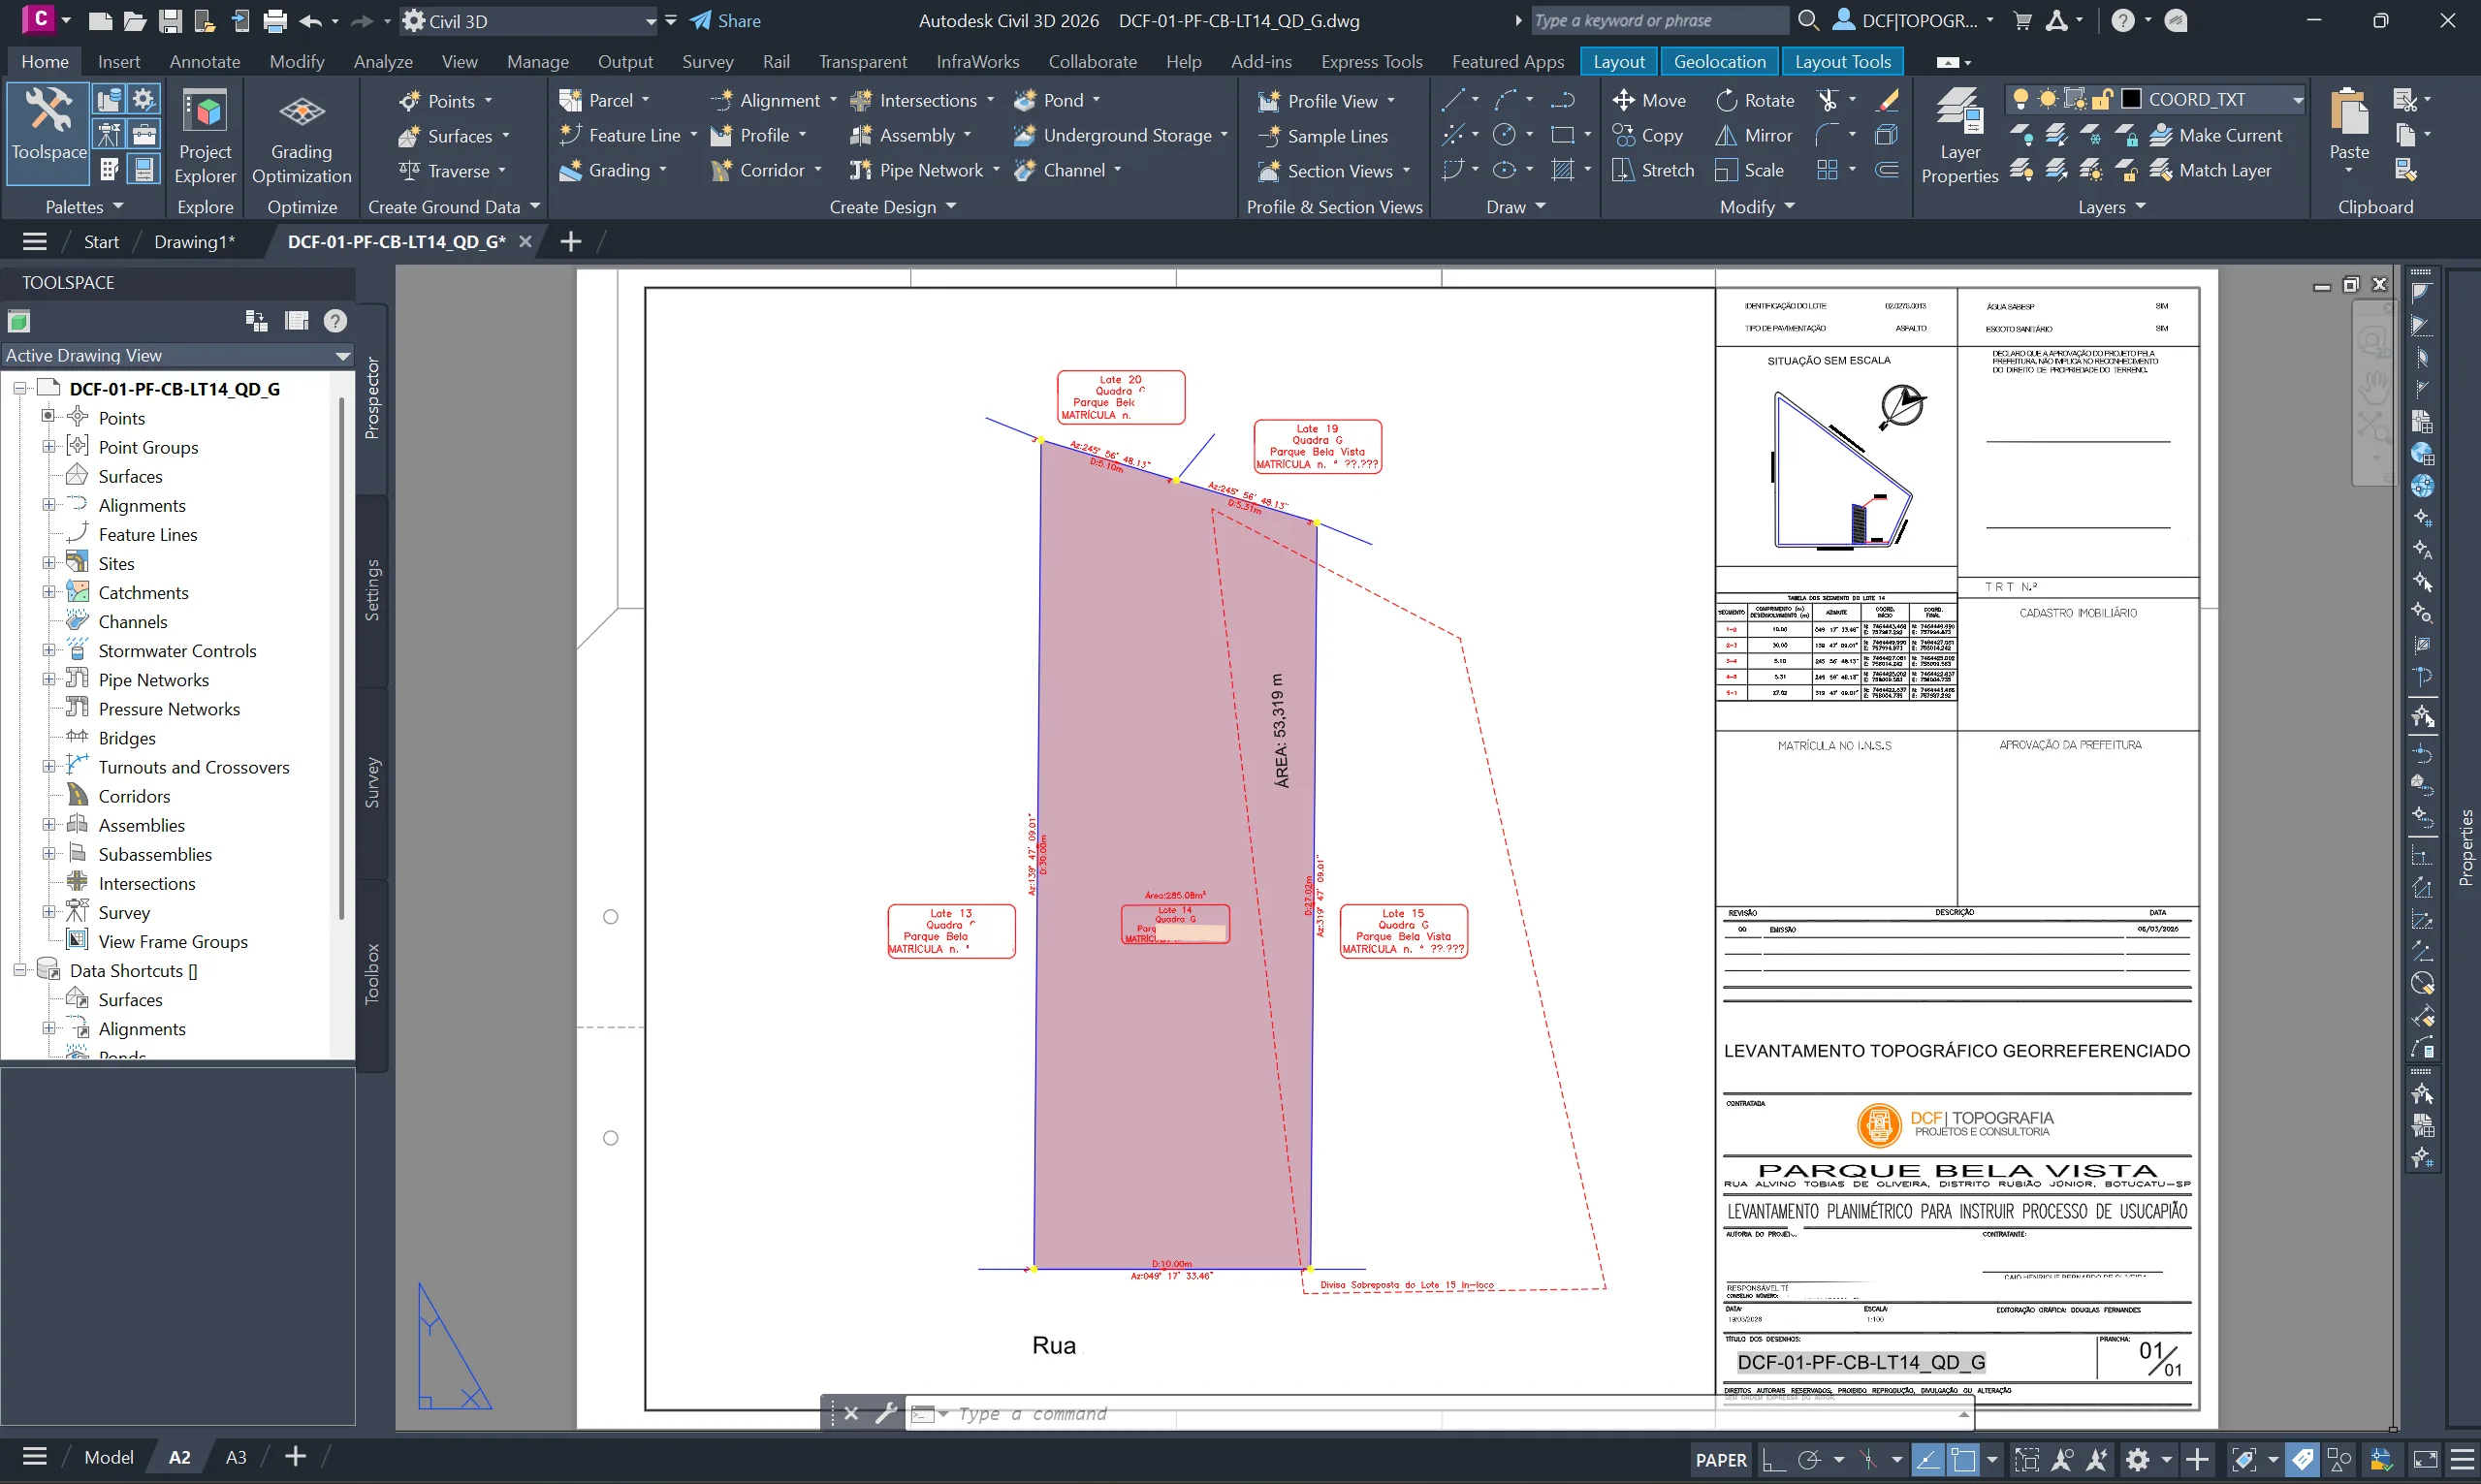This screenshot has height=1484, width=2481.
Task: Select the Move tool
Action: pos(1649,100)
